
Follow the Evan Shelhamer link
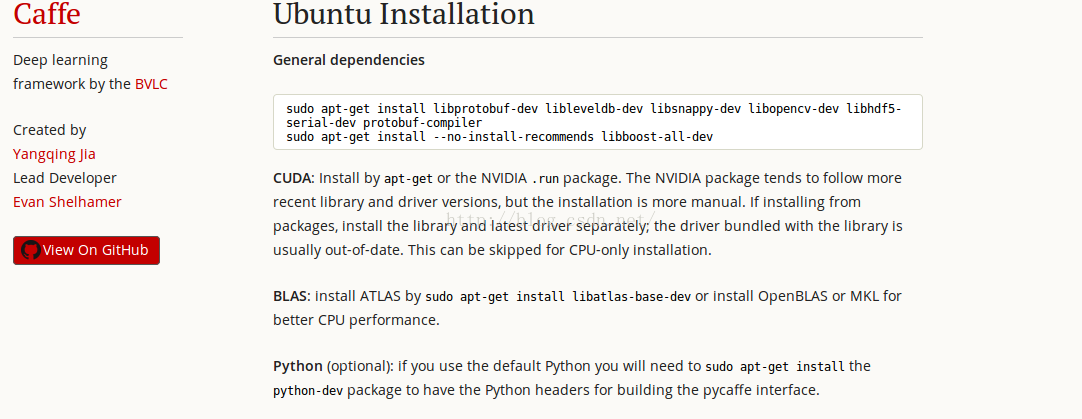click(x=67, y=202)
